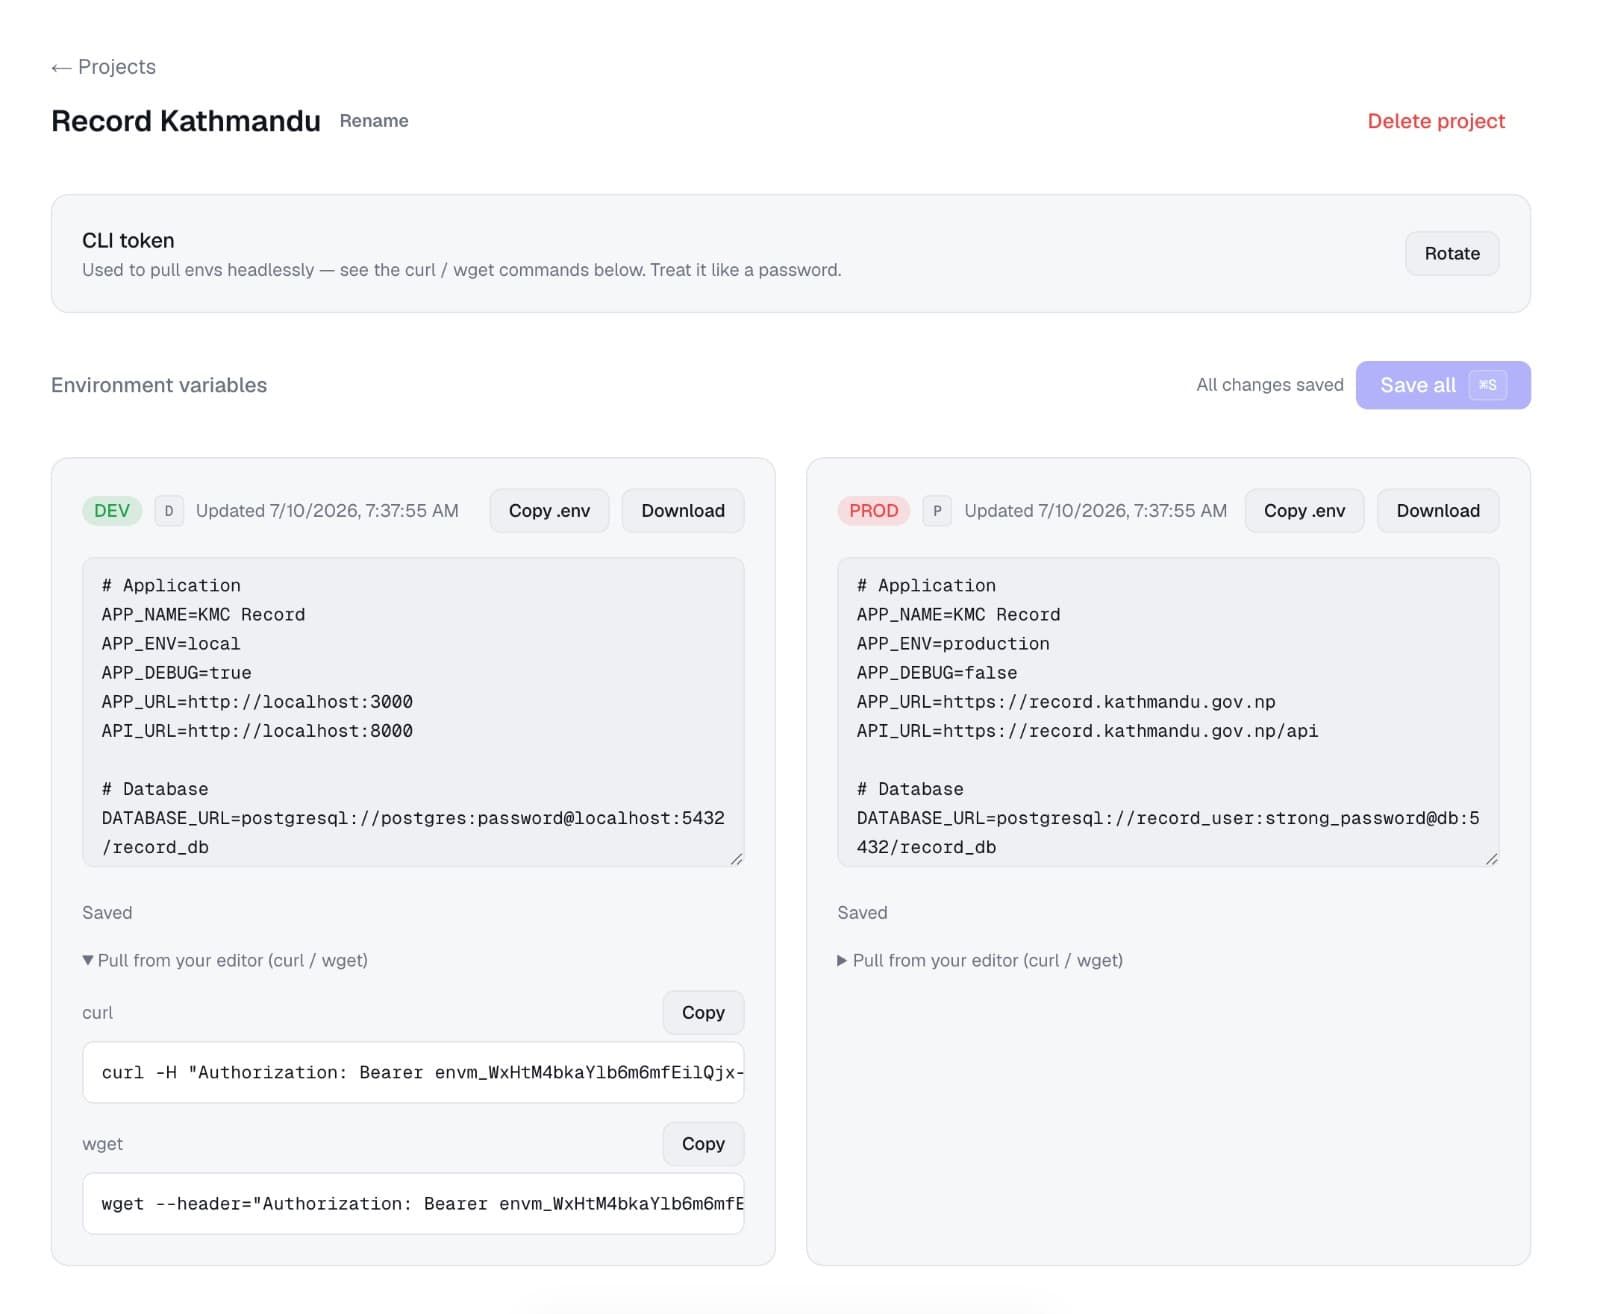
Task: Rename the Record Kathmandu project
Action: 374,121
